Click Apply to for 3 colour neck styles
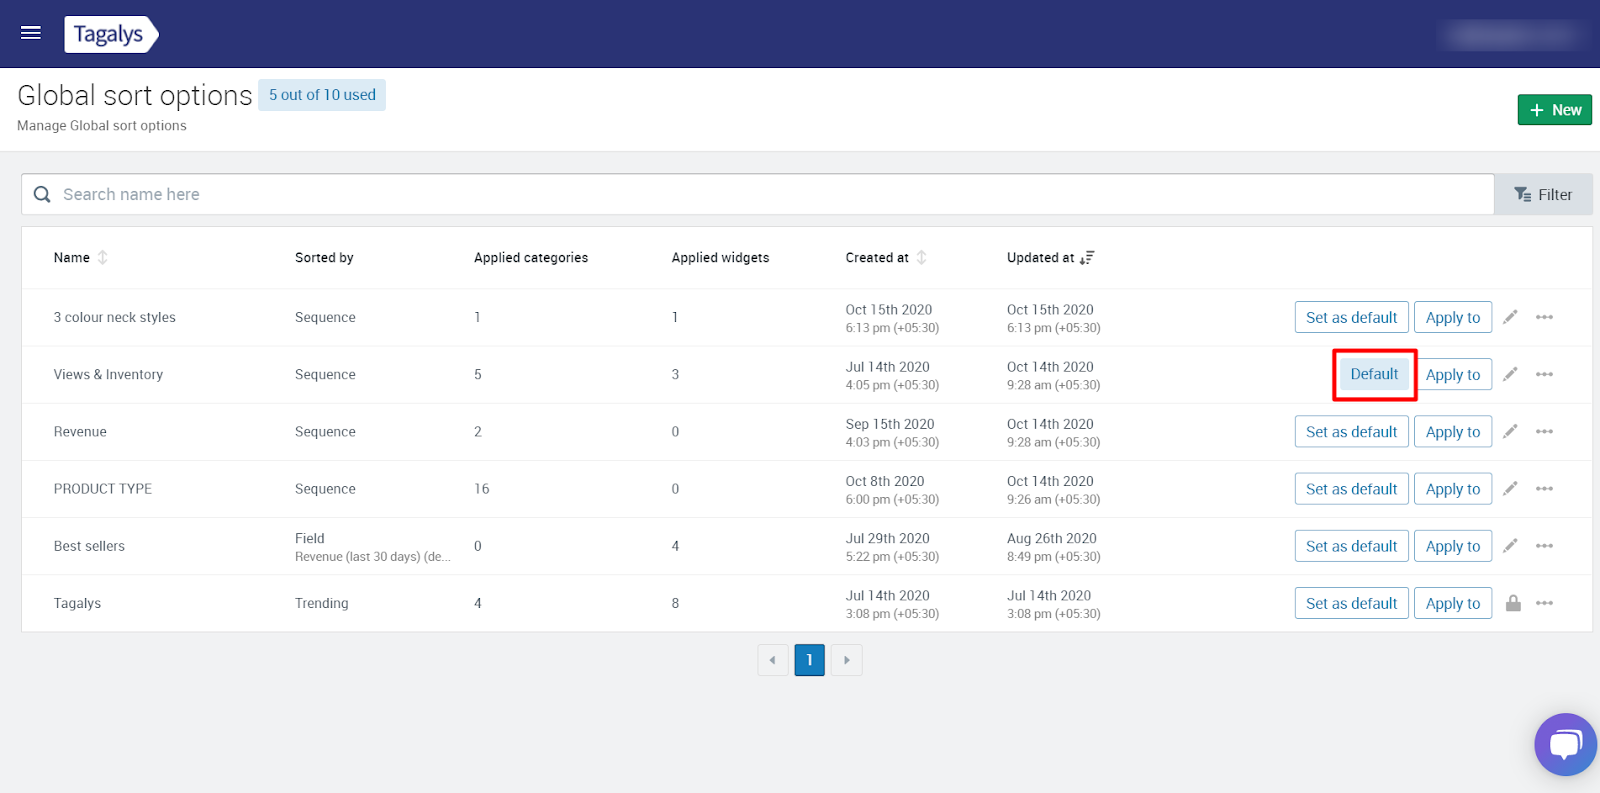Image resolution: width=1600 pixels, height=793 pixels. click(x=1453, y=317)
